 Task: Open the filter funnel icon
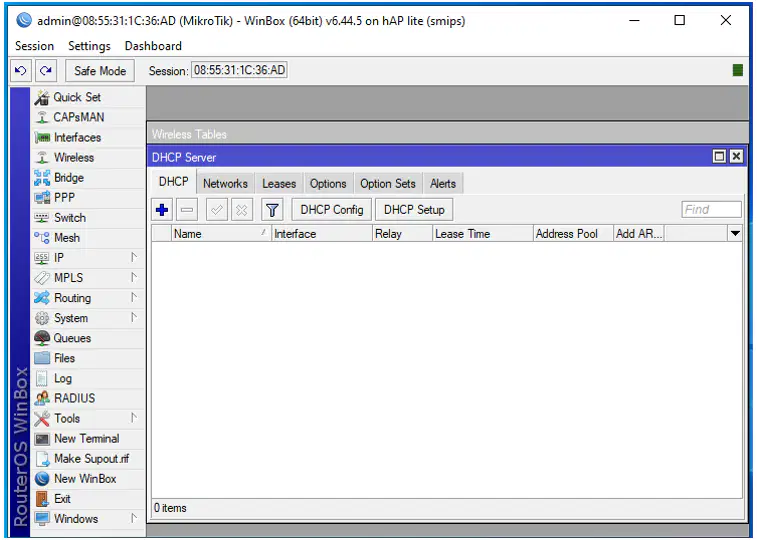(272, 210)
